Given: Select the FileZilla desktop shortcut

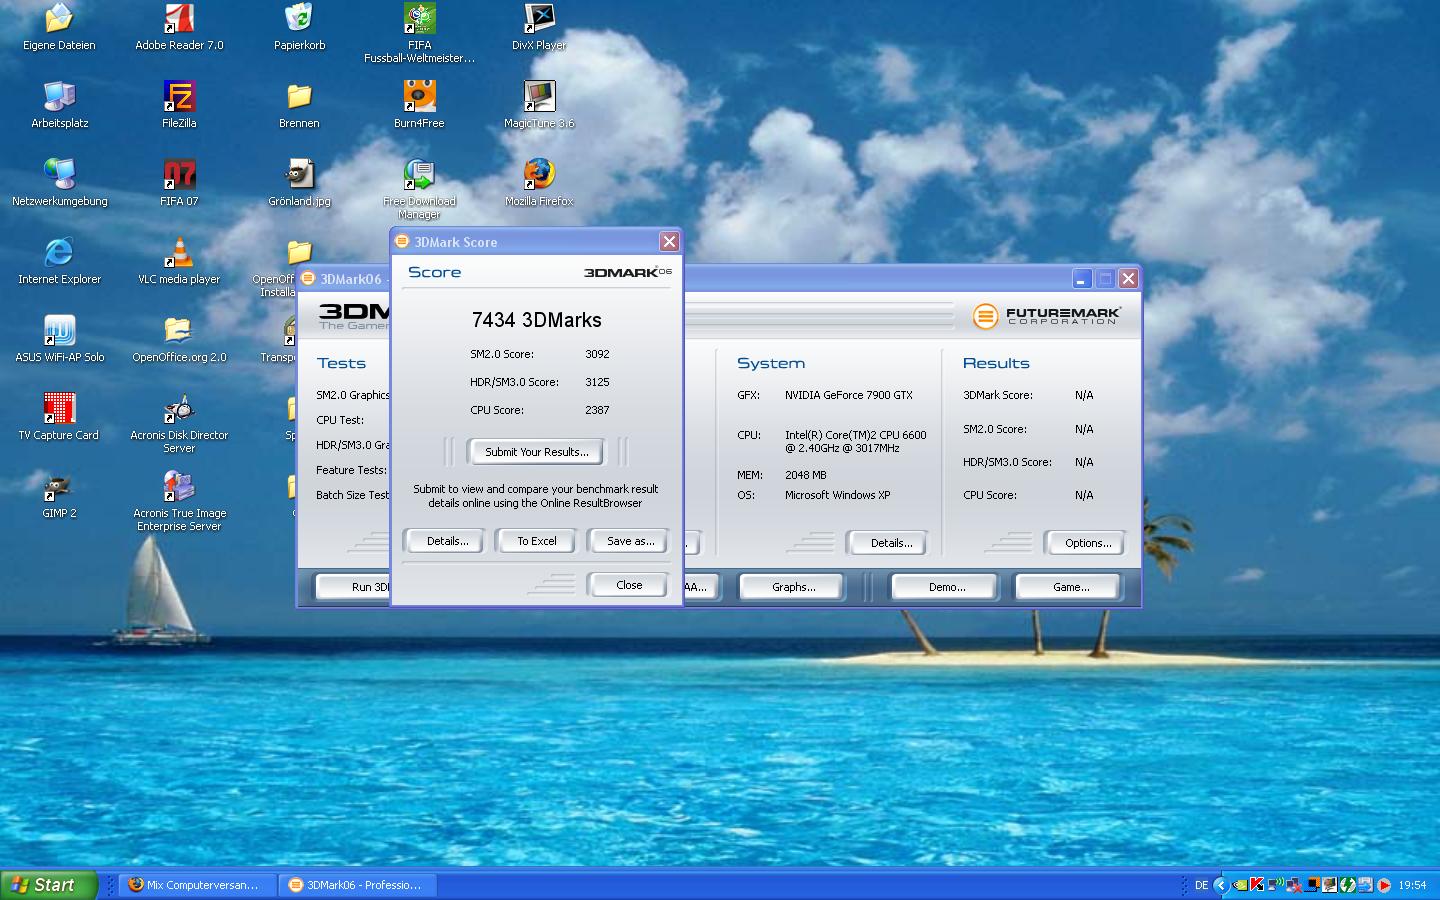Looking at the screenshot, I should [x=179, y=106].
